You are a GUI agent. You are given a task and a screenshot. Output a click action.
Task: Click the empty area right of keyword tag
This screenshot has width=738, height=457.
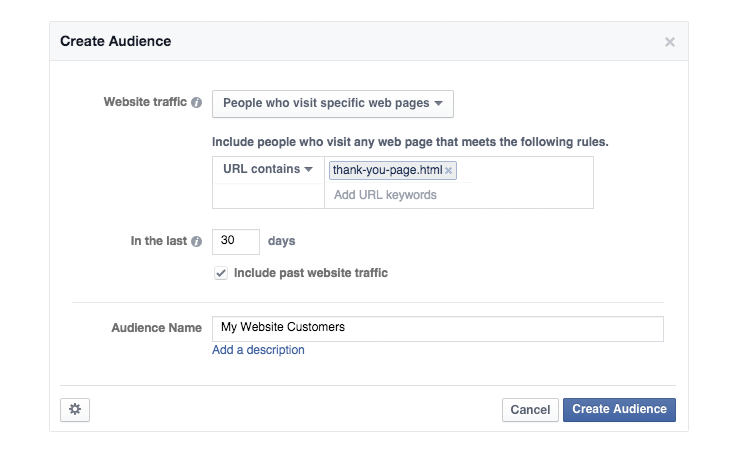click(525, 170)
